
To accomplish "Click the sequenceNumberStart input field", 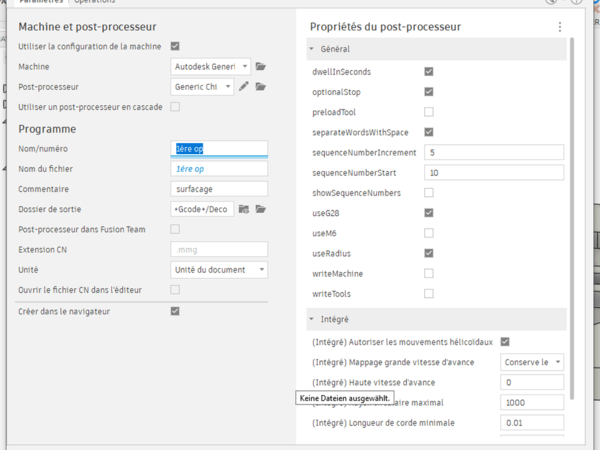I will (494, 173).
